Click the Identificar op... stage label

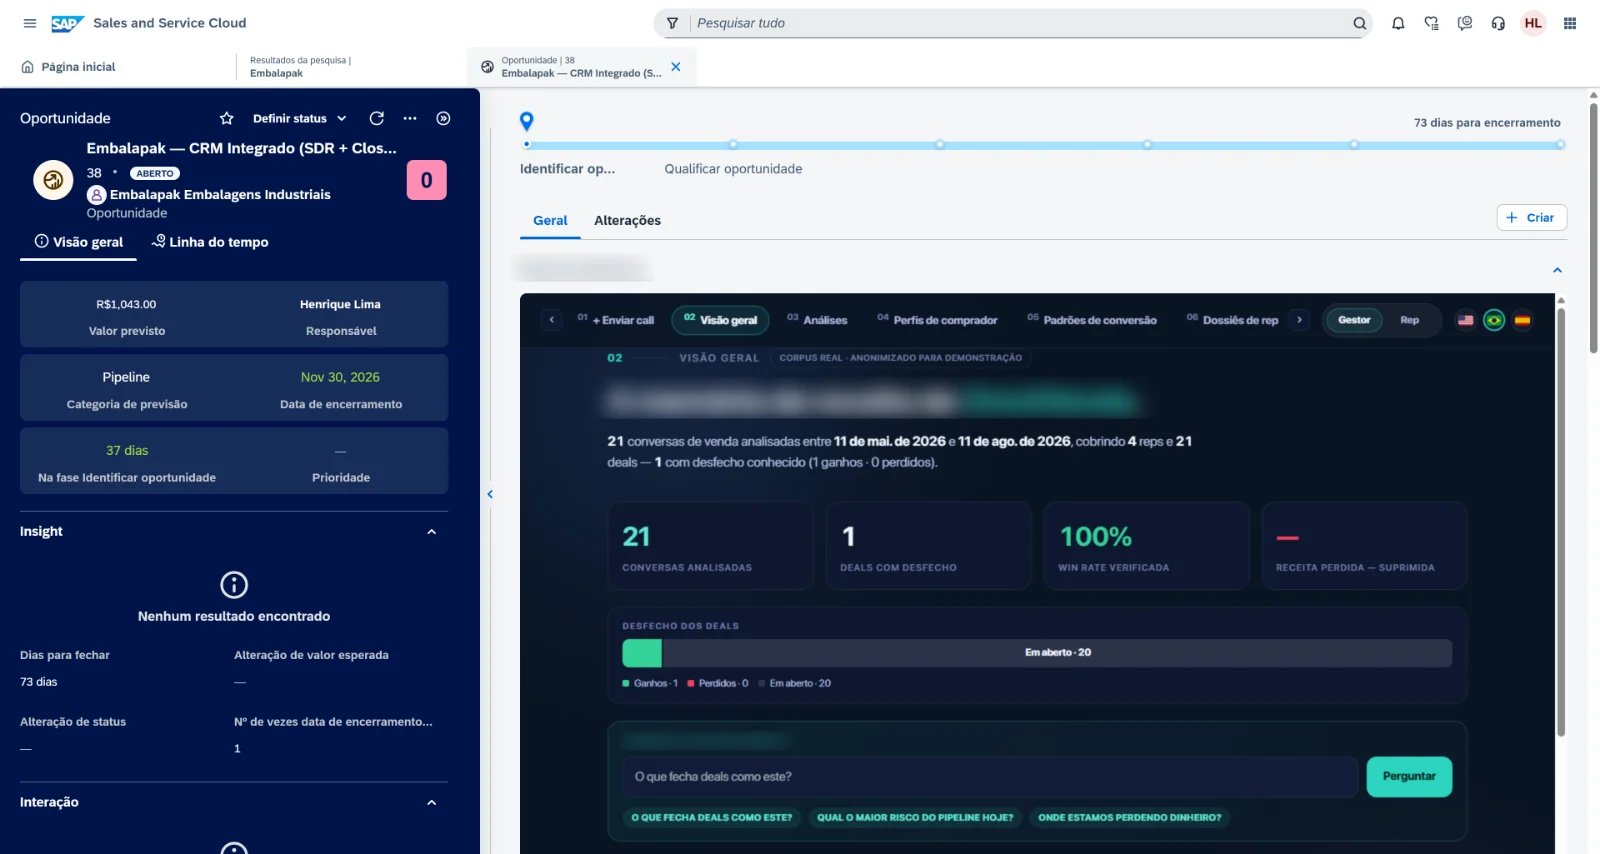tap(567, 169)
